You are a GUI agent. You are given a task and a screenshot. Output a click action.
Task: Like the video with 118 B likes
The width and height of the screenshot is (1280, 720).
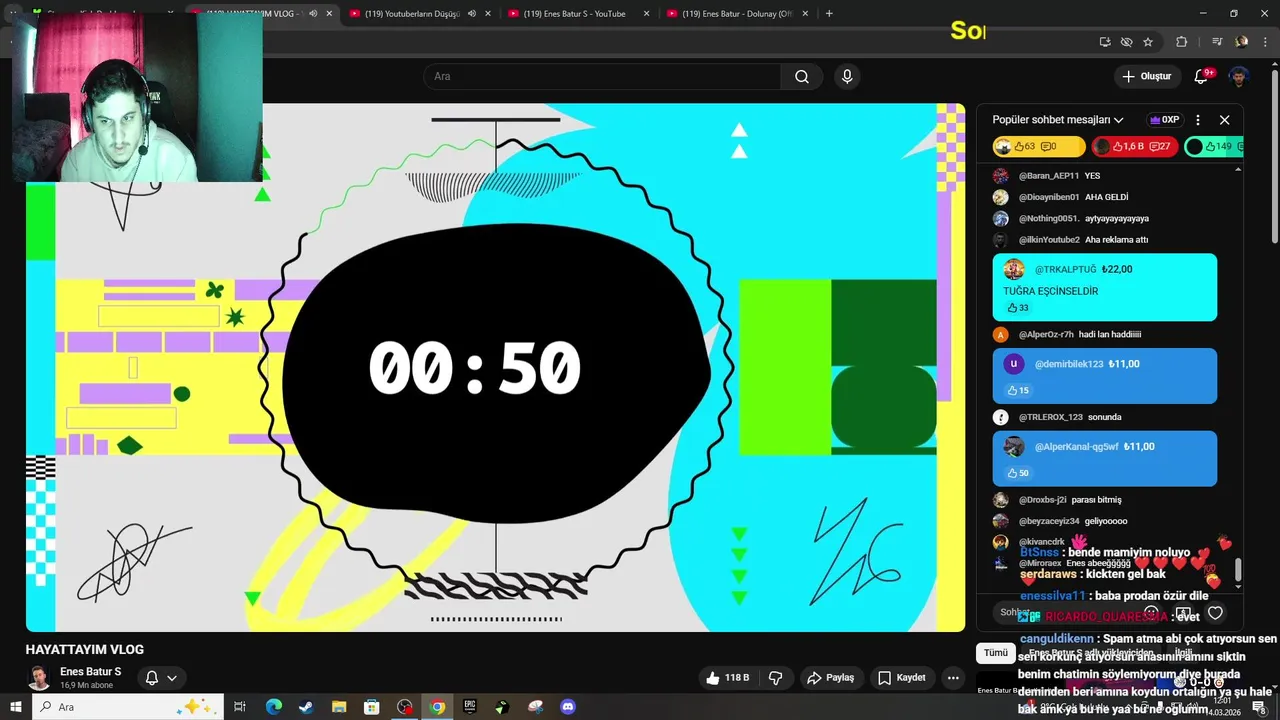coord(727,678)
